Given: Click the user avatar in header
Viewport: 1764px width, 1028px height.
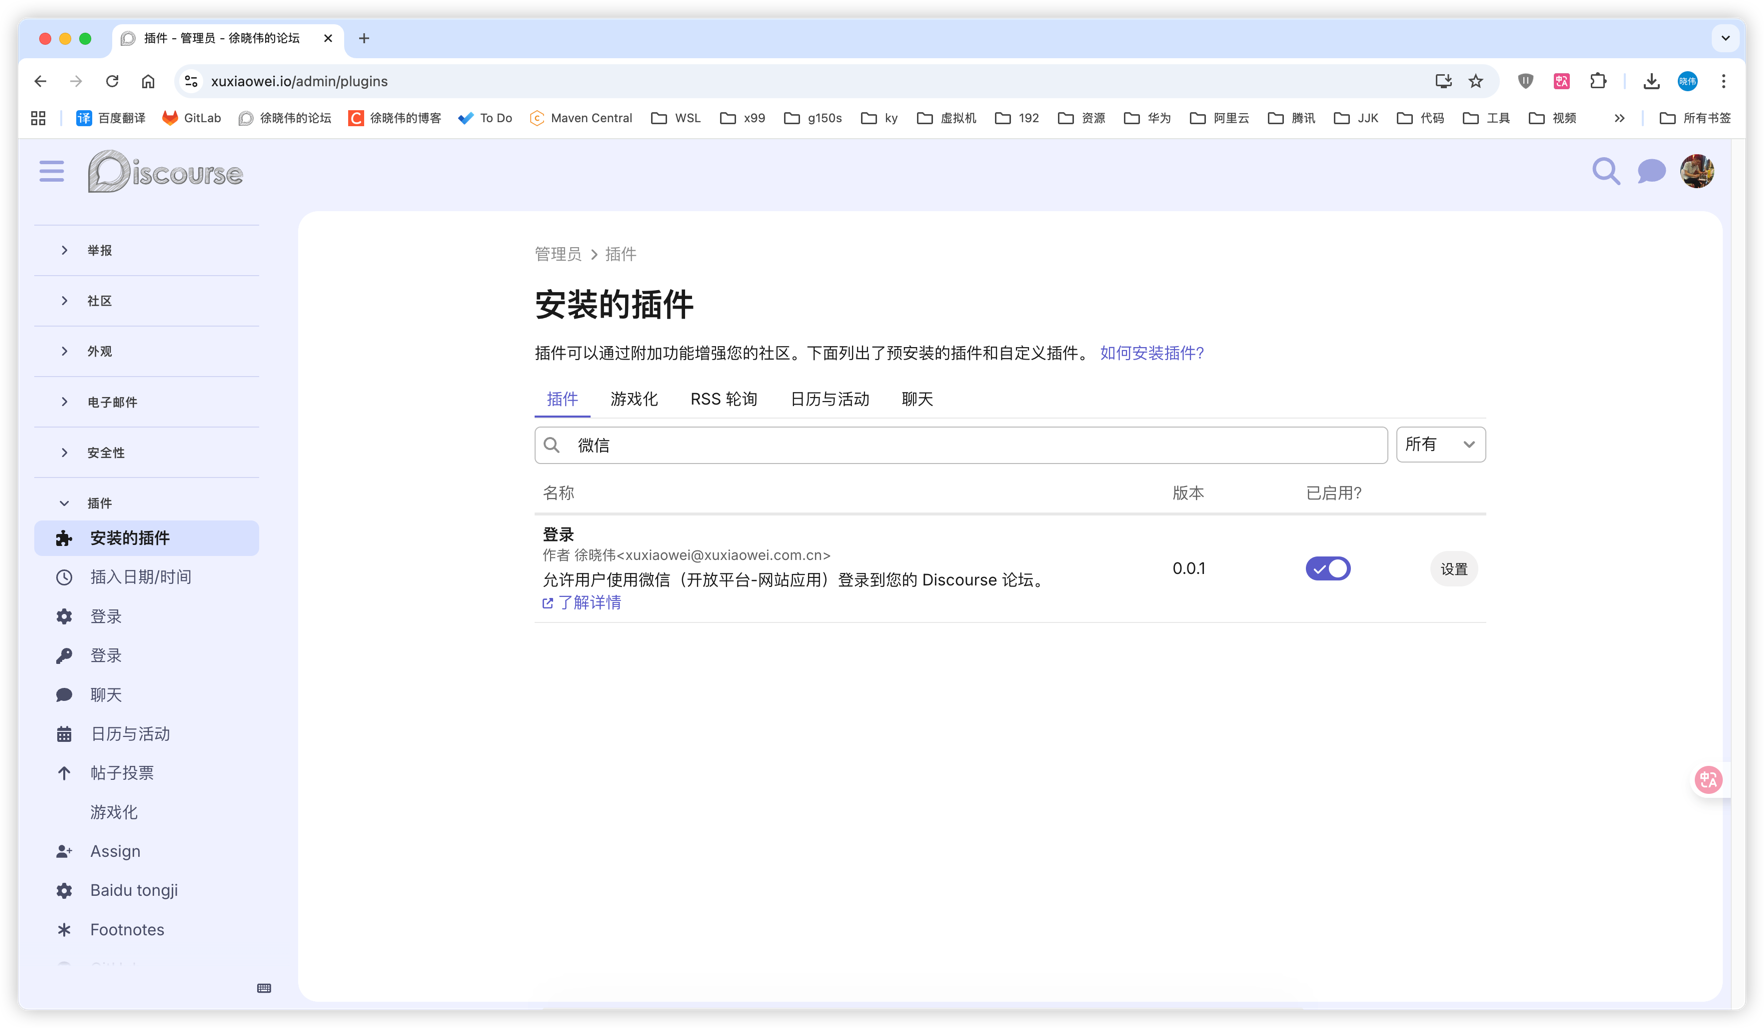Looking at the screenshot, I should click(1697, 172).
